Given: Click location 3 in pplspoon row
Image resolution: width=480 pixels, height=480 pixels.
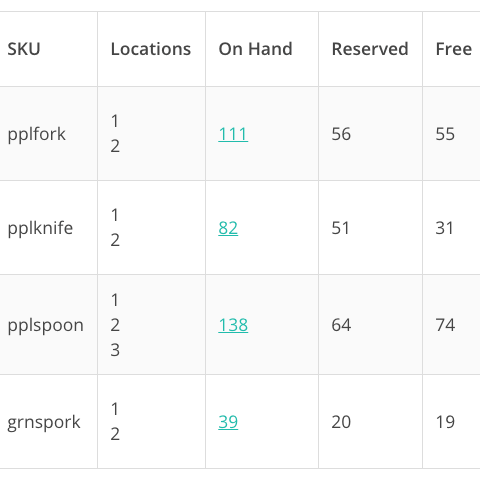Looking at the screenshot, I should [115, 350].
